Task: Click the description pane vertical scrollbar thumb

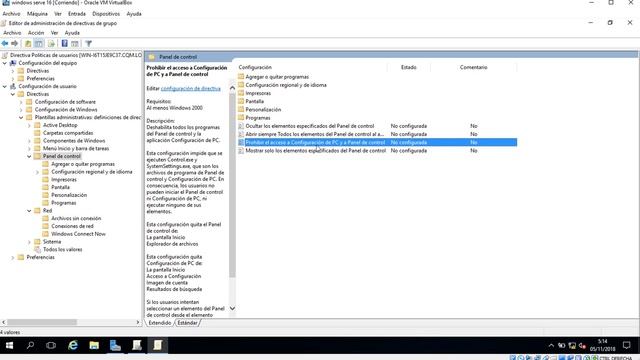Action: click(x=232, y=185)
